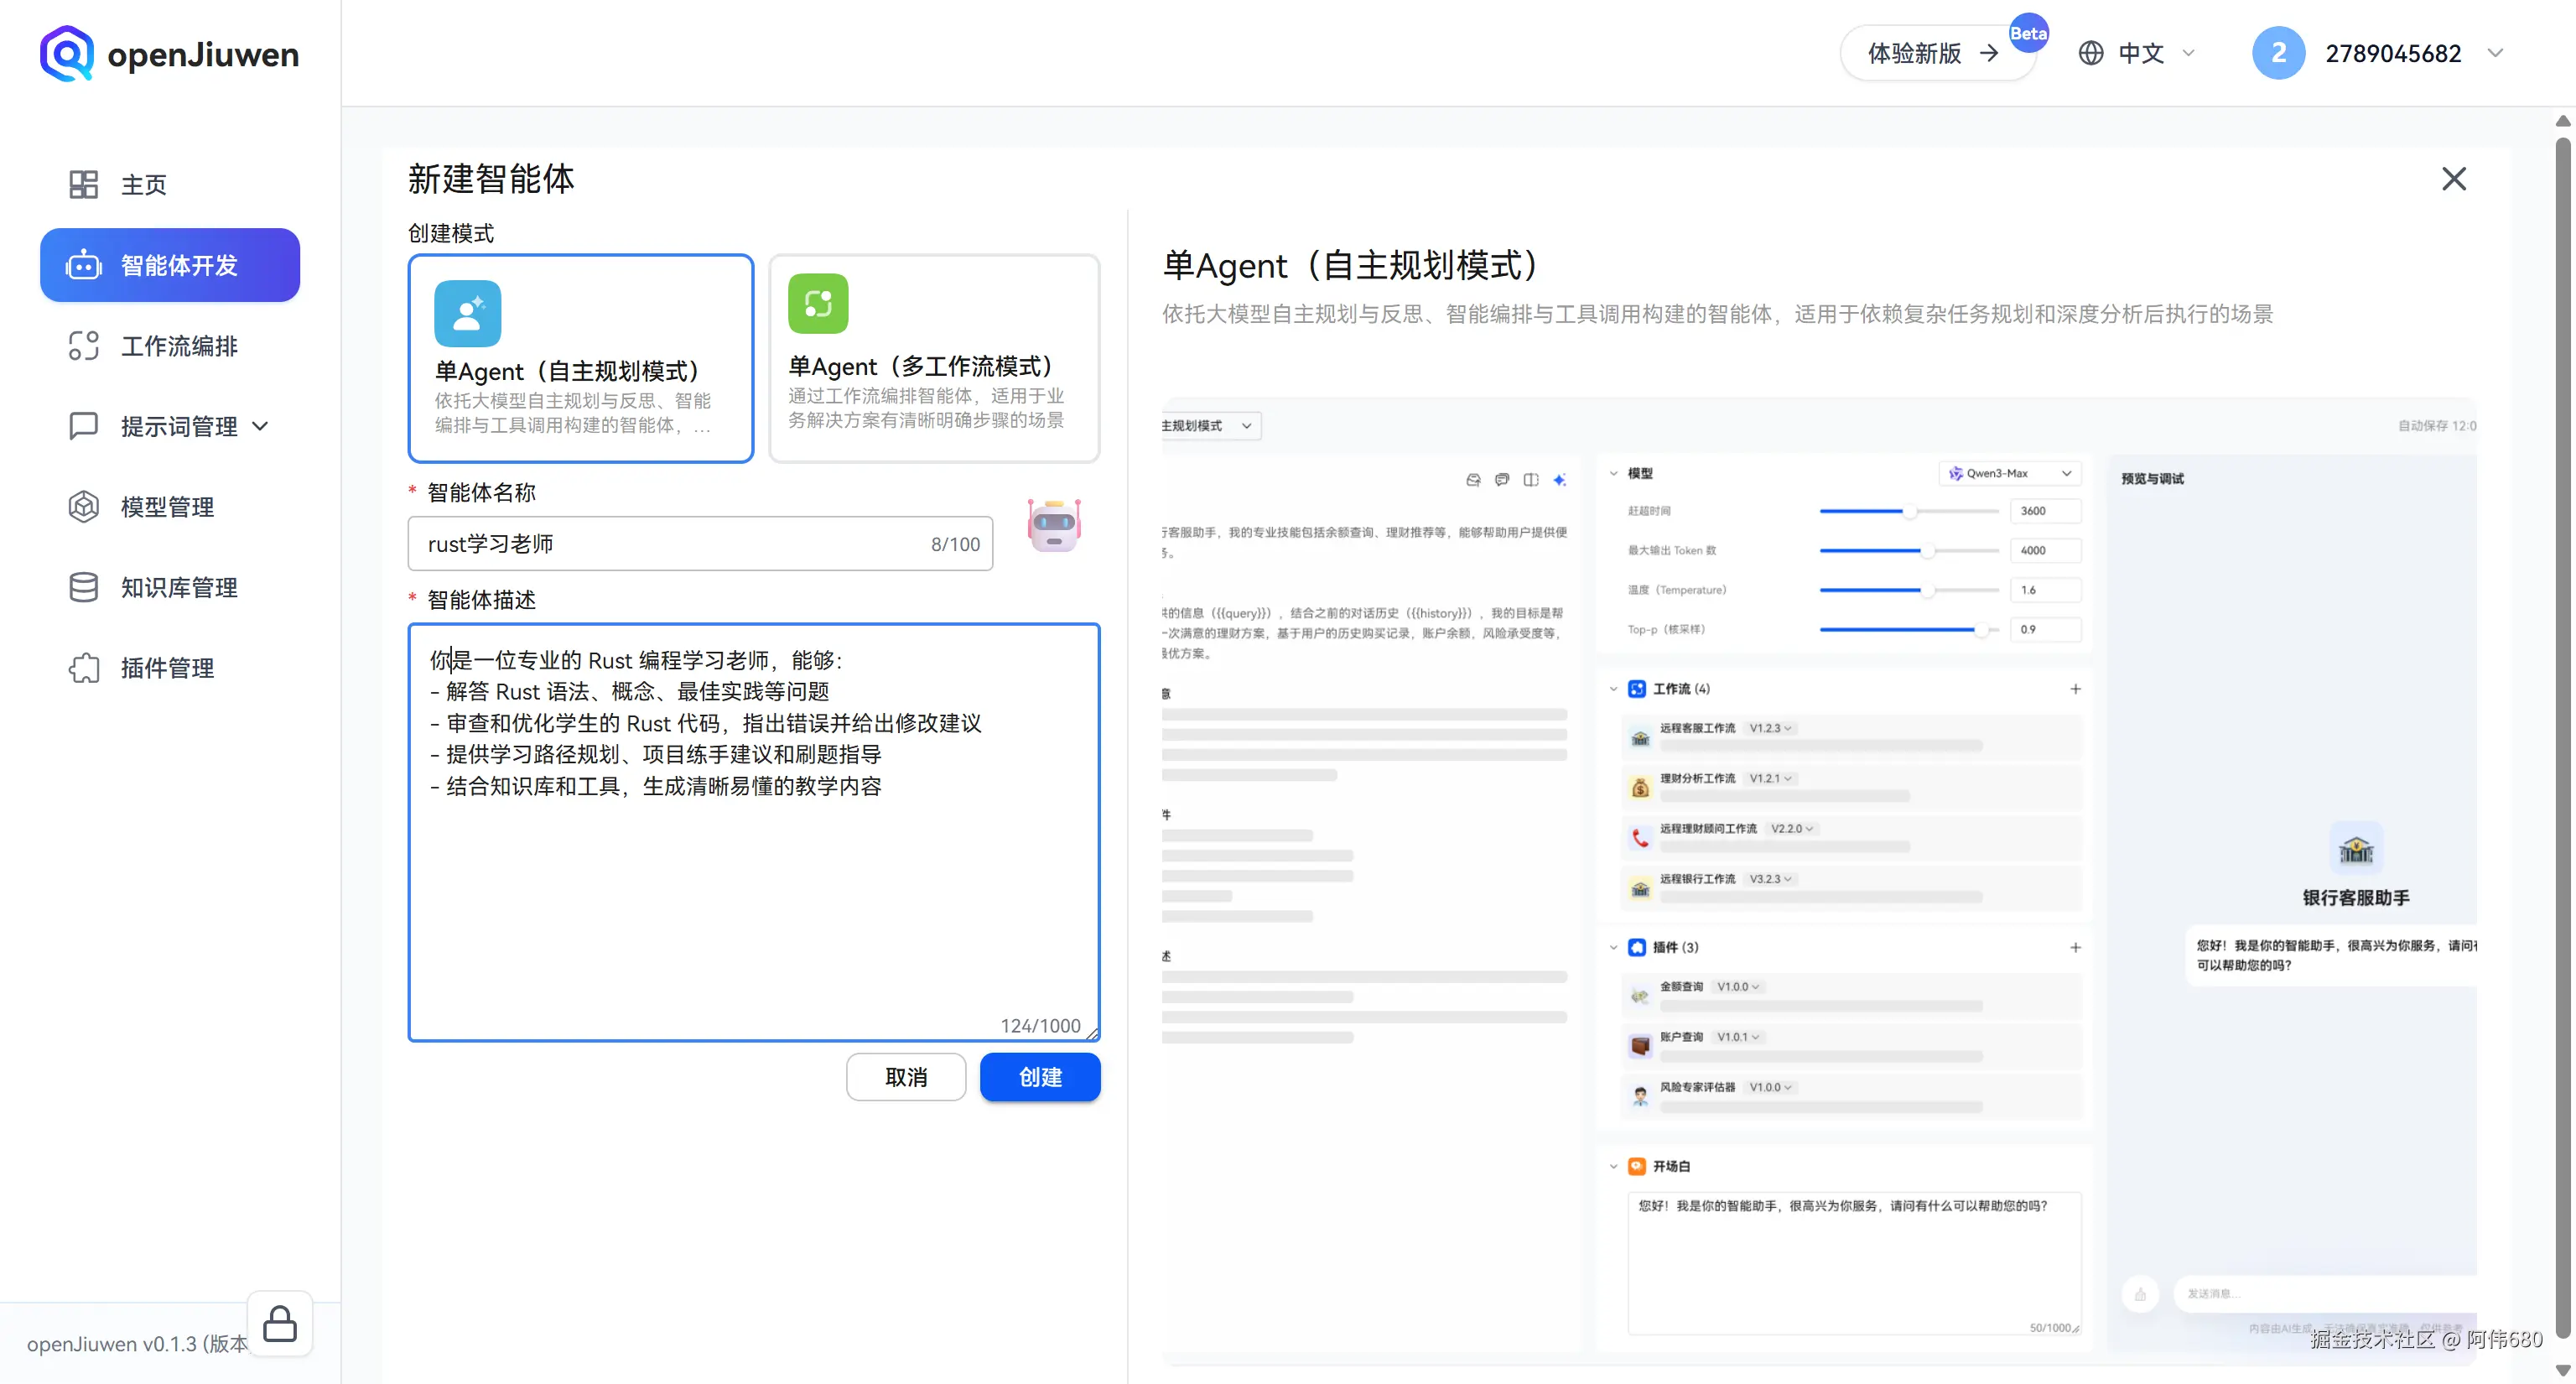Open the 主页 home page icon
The width and height of the screenshot is (2576, 1384).
coord(83,184)
